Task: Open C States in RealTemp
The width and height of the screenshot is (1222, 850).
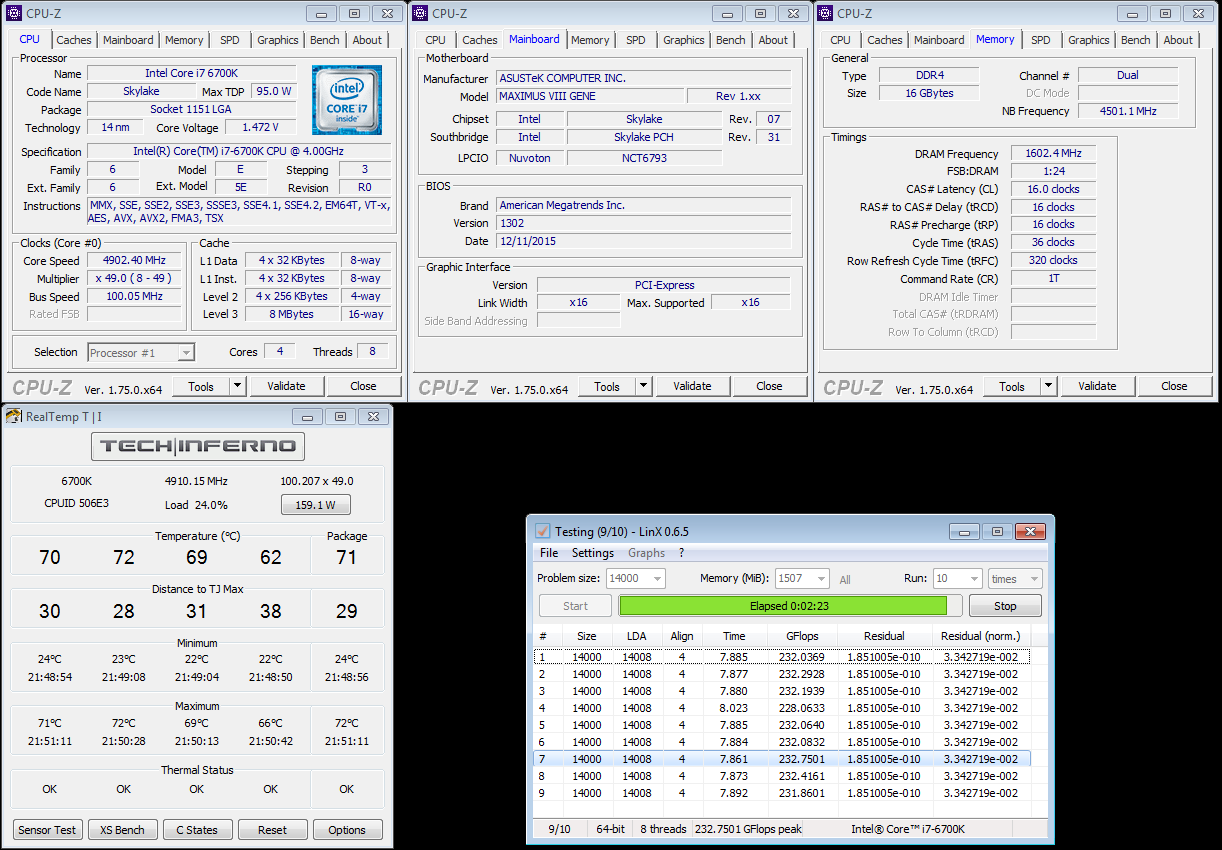Action: pyautogui.click(x=197, y=830)
